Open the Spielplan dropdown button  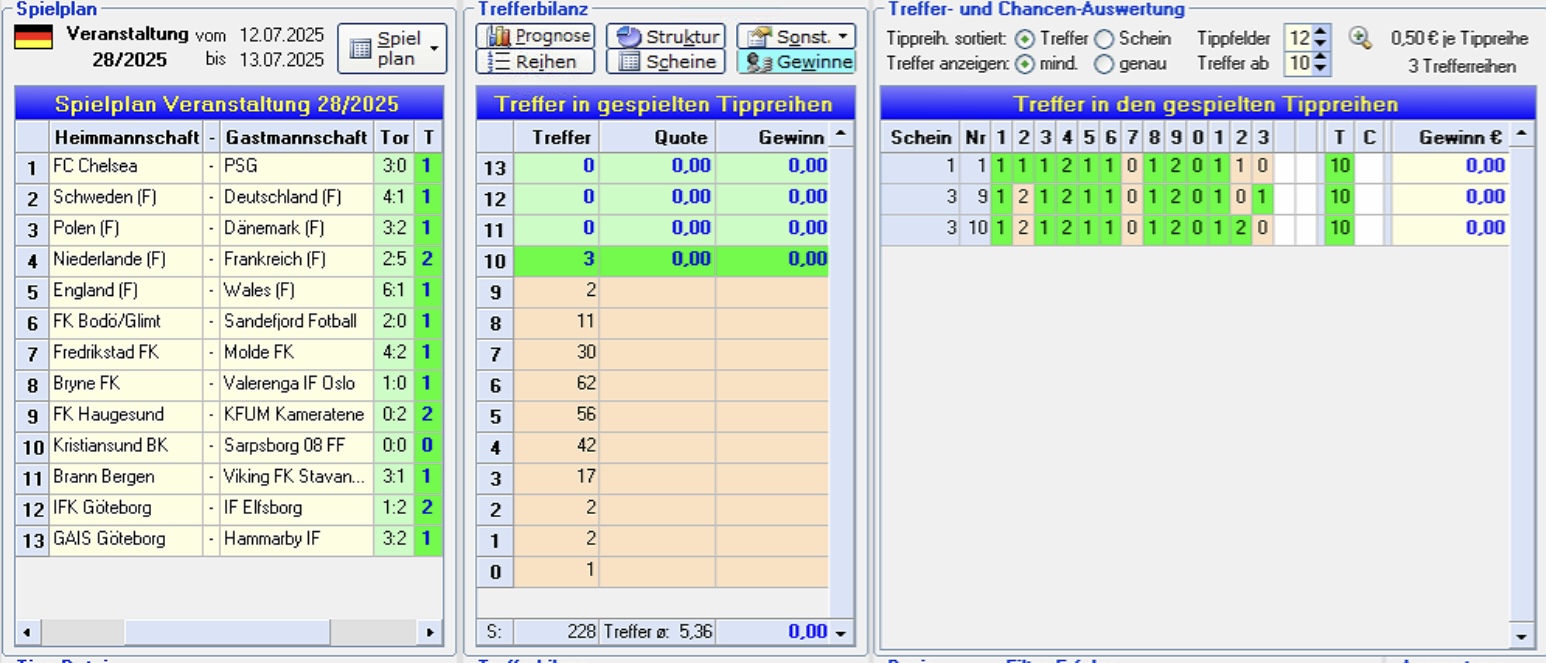click(x=391, y=48)
